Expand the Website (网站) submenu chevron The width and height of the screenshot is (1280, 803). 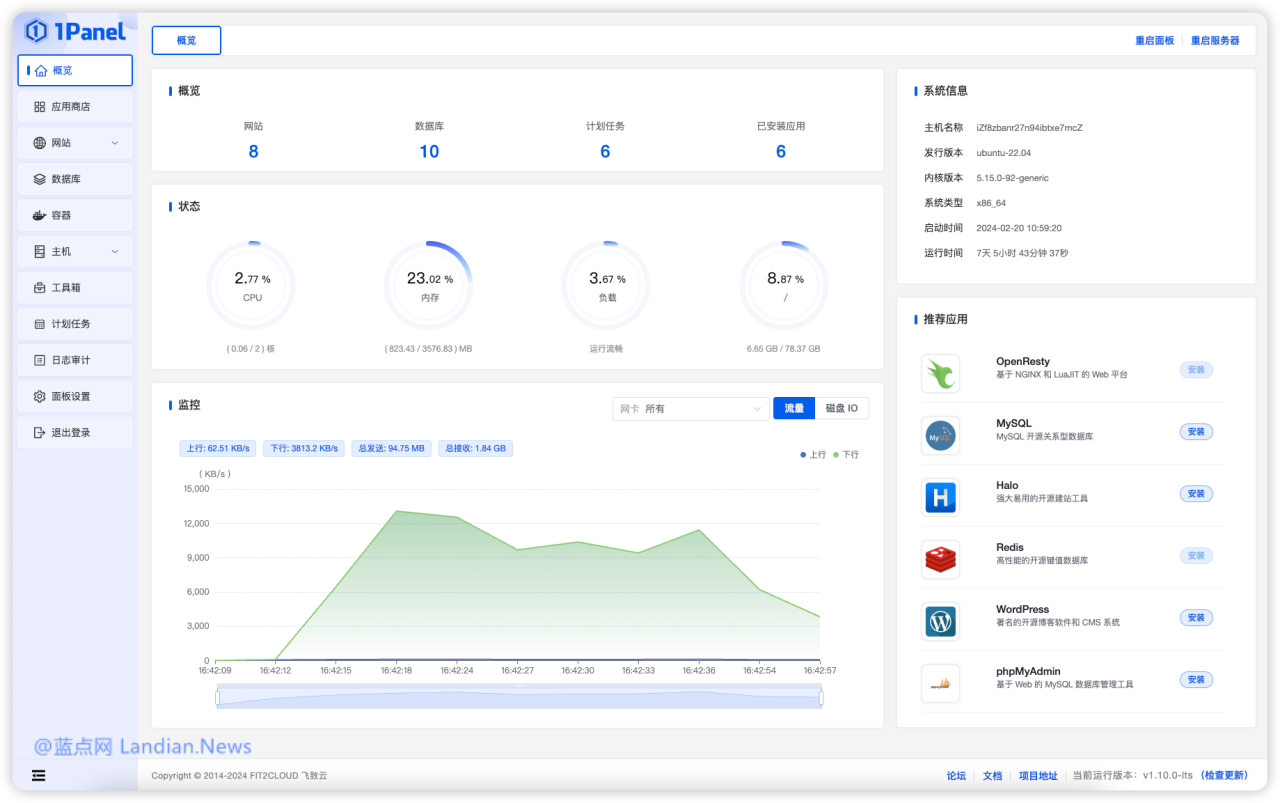115,143
